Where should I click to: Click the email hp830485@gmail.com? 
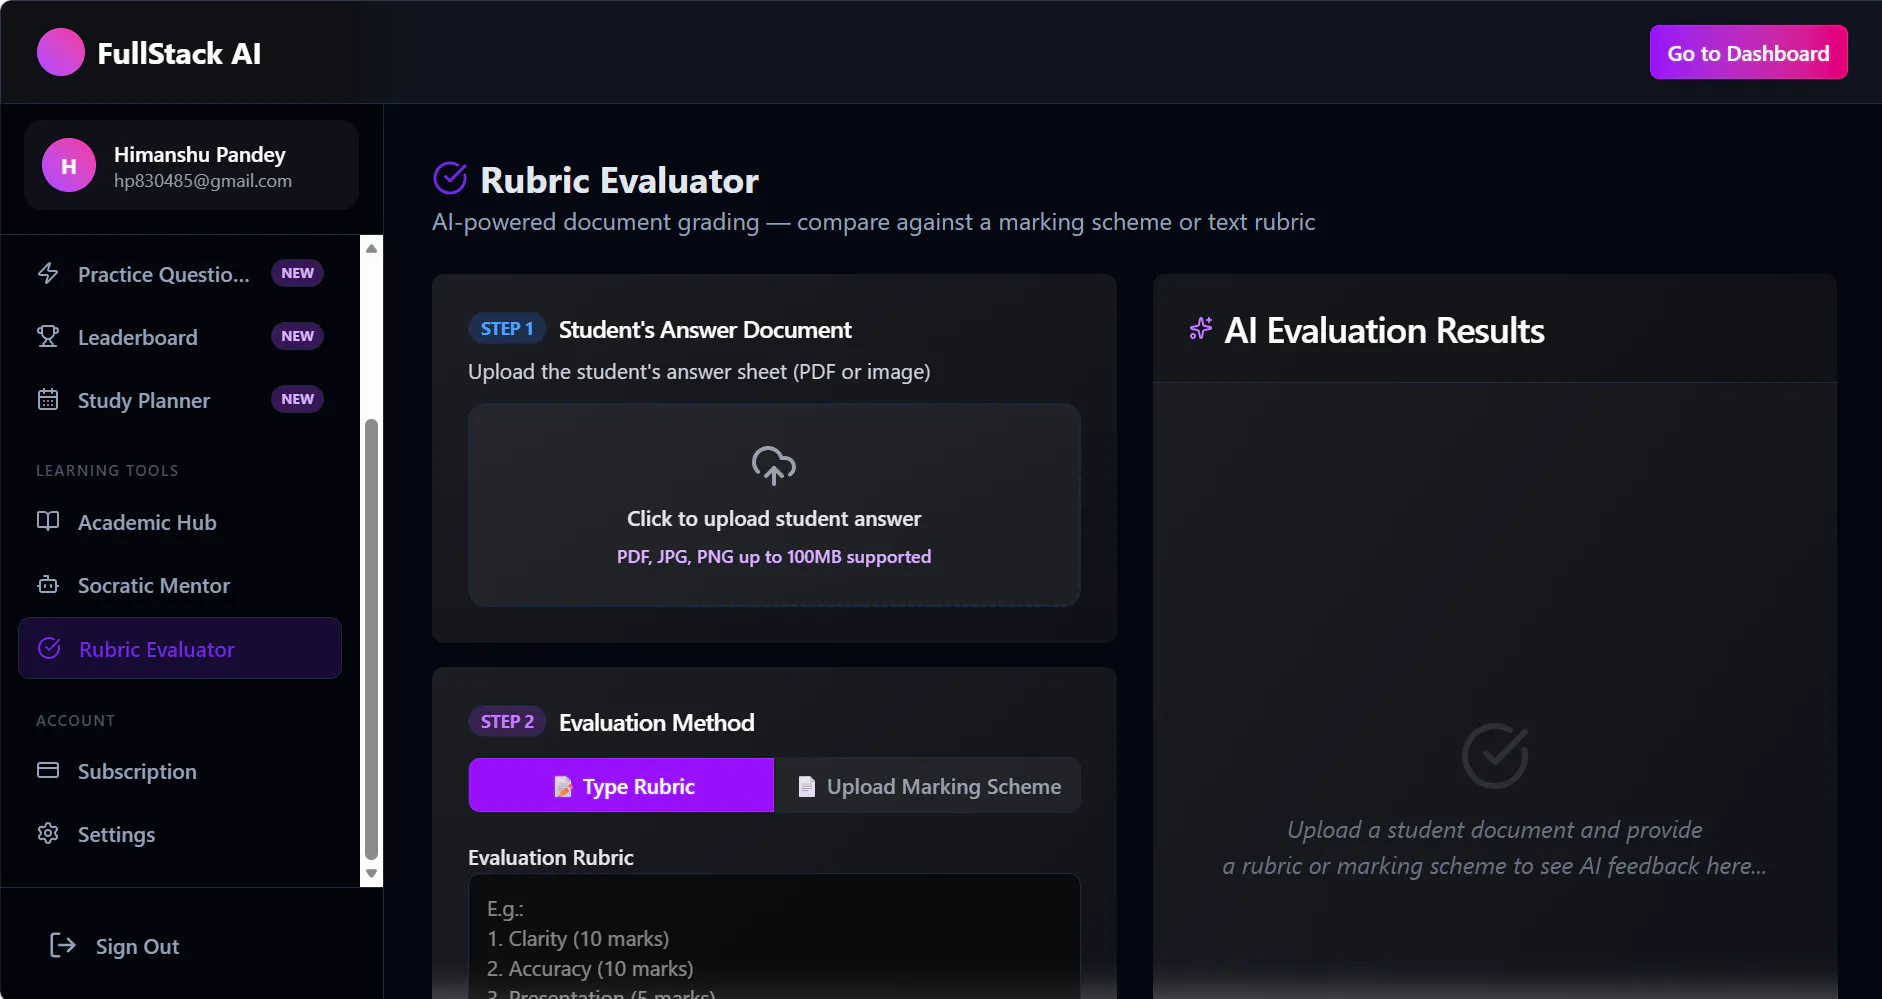click(203, 181)
